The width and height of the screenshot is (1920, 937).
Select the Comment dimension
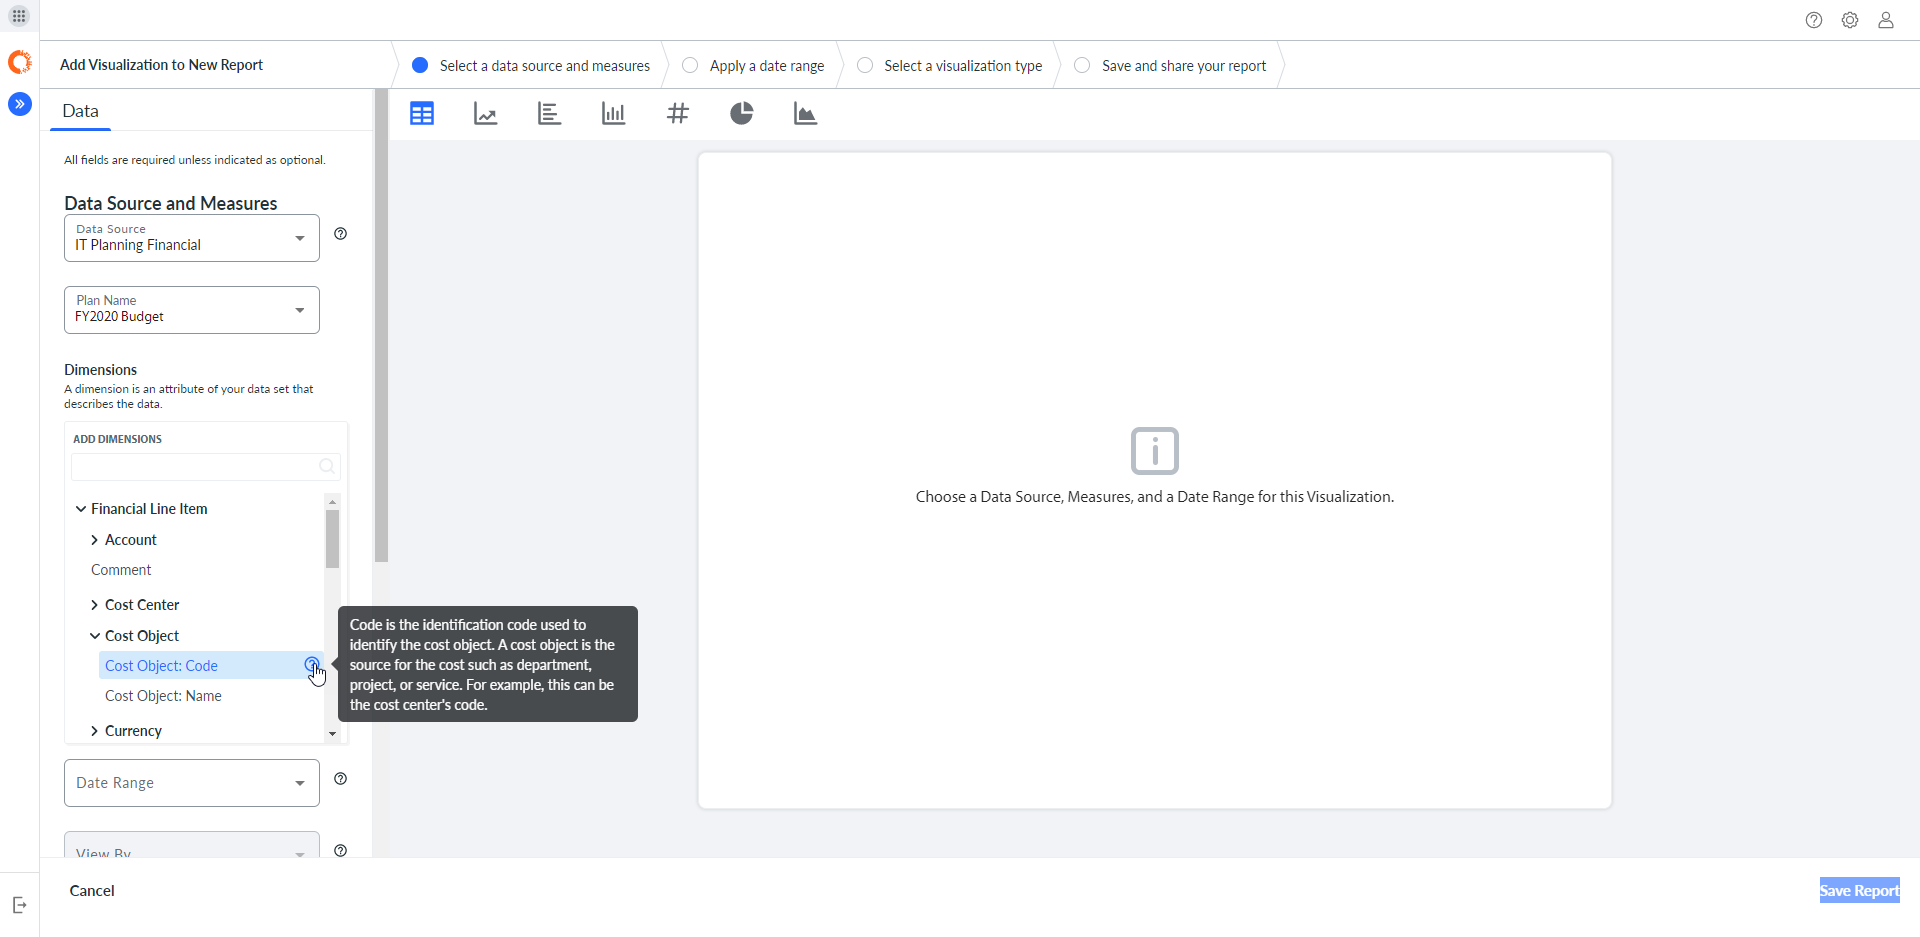click(x=121, y=570)
